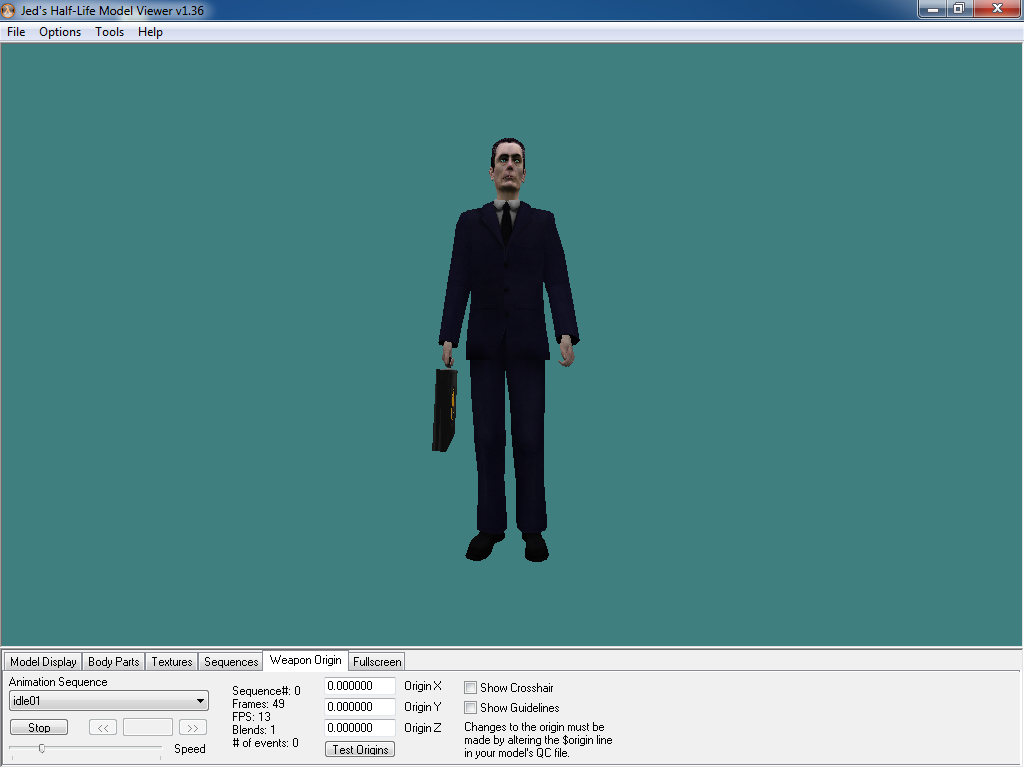Viewport: 1024px width, 768px height.
Task: Click the 'Blends: 1' text
Action: pyautogui.click(x=254, y=729)
